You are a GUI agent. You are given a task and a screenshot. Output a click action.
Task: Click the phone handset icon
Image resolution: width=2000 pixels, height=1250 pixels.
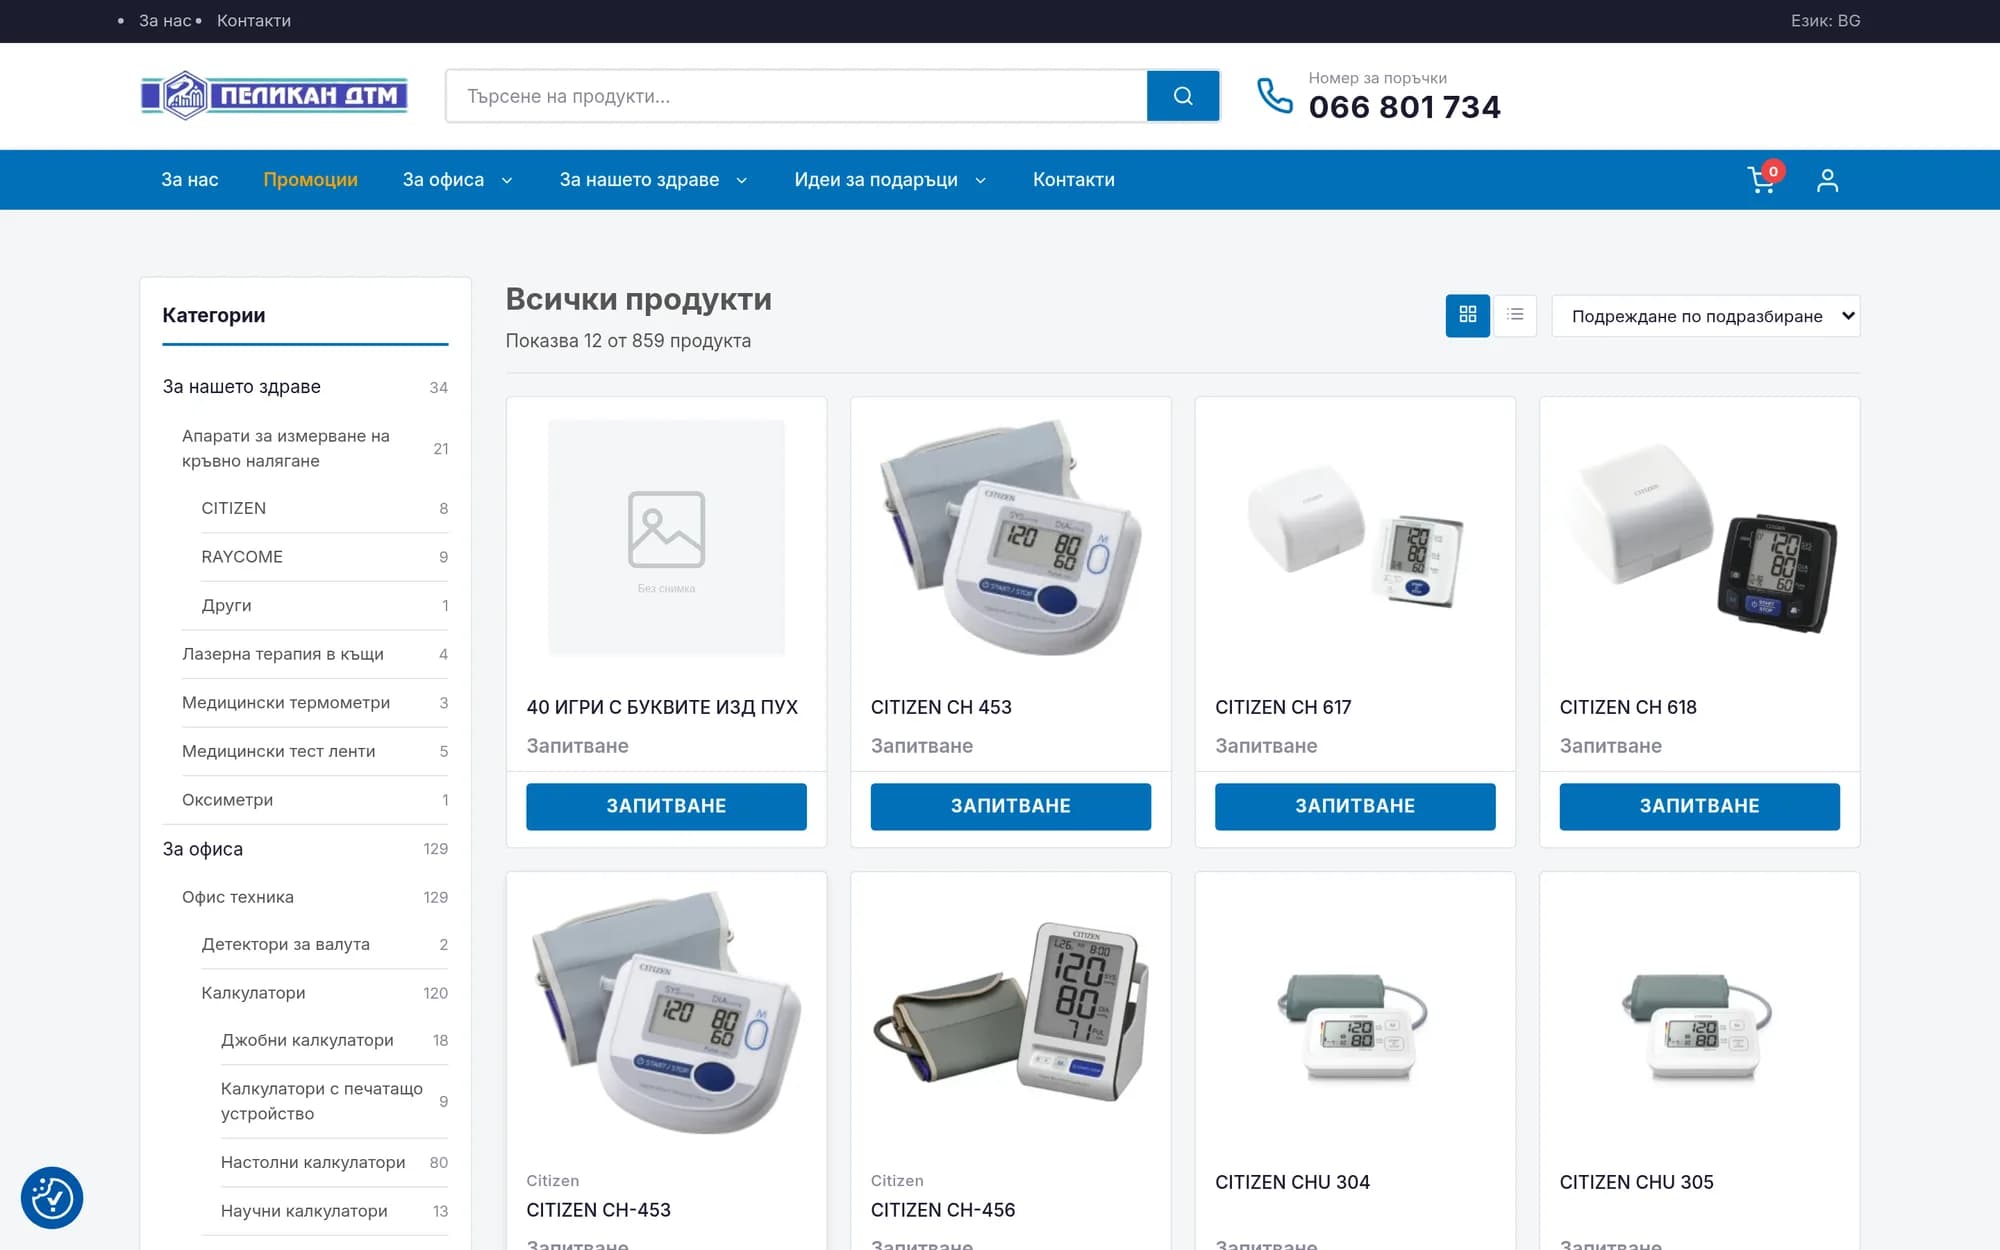1275,96
